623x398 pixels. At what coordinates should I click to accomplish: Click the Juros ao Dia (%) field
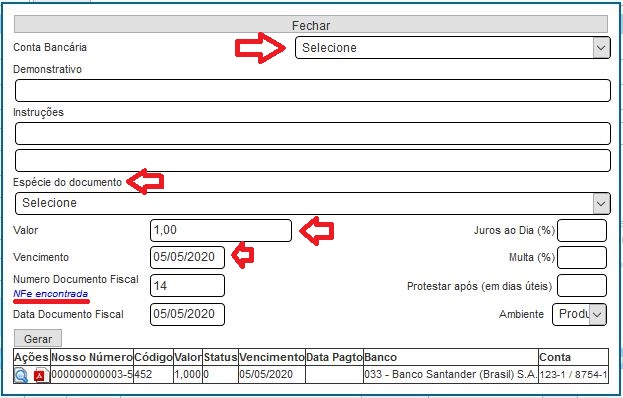pyautogui.click(x=582, y=230)
